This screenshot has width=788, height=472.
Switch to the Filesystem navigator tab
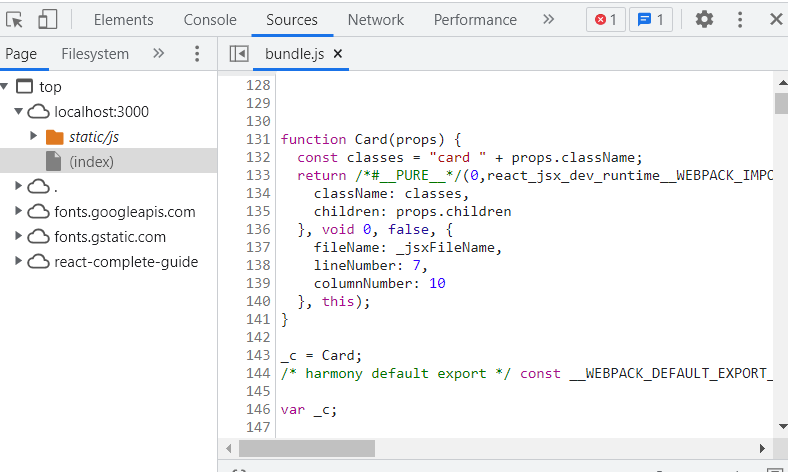click(x=95, y=54)
